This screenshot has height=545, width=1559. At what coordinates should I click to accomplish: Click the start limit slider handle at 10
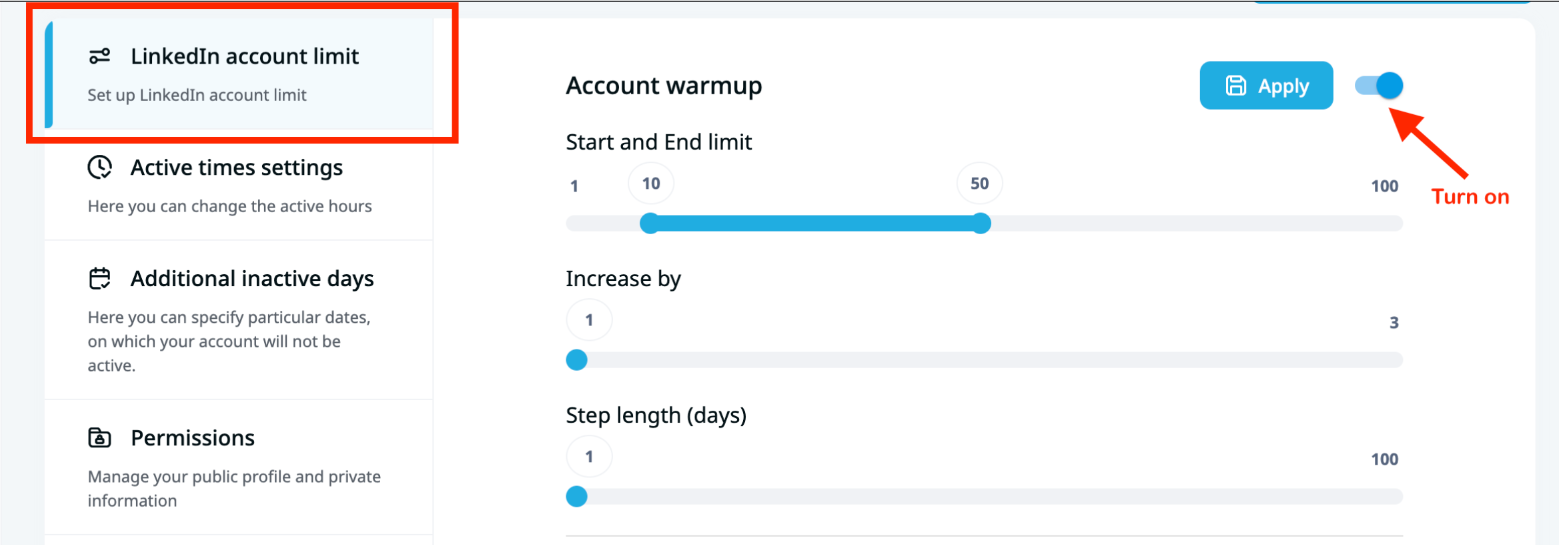click(650, 223)
